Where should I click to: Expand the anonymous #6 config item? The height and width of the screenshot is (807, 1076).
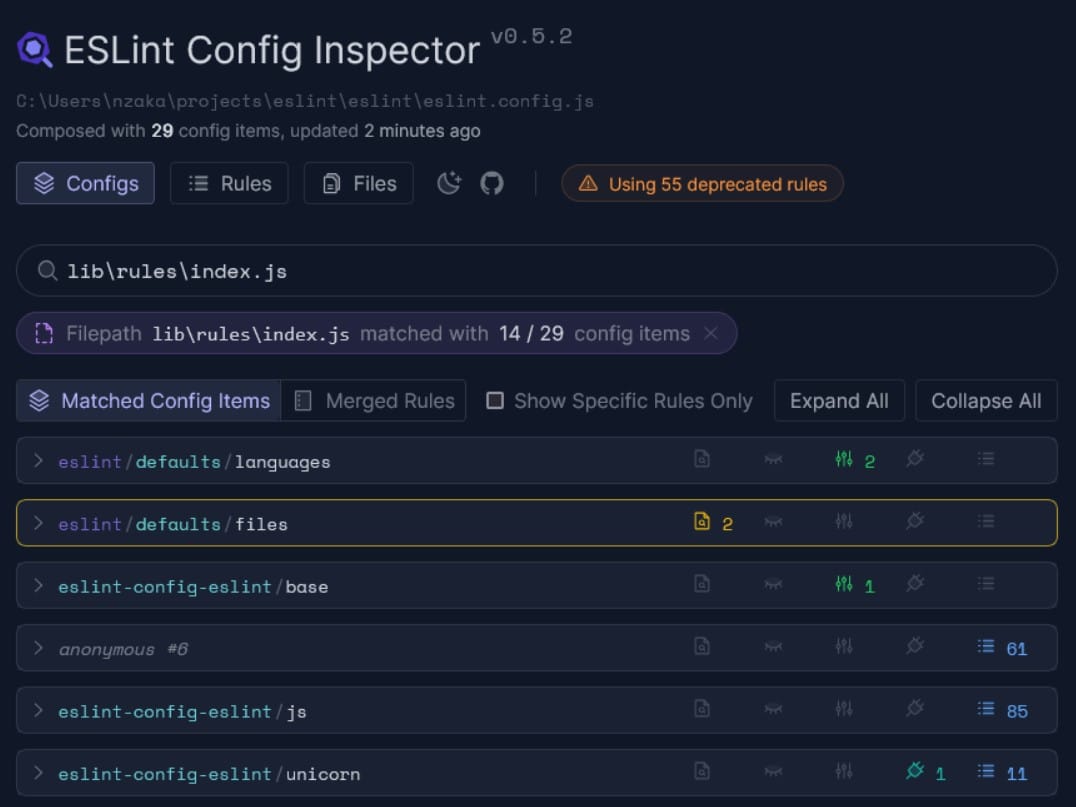coord(537,648)
